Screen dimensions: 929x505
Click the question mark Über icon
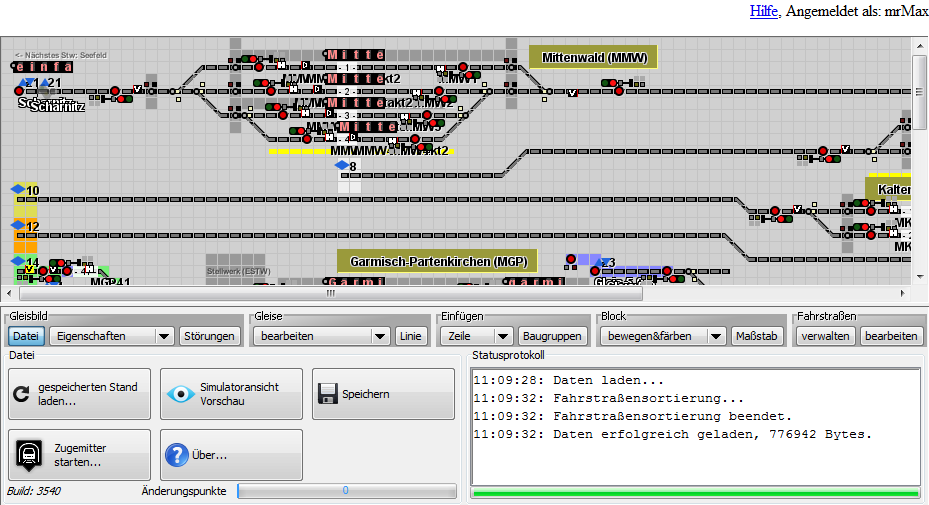176,455
